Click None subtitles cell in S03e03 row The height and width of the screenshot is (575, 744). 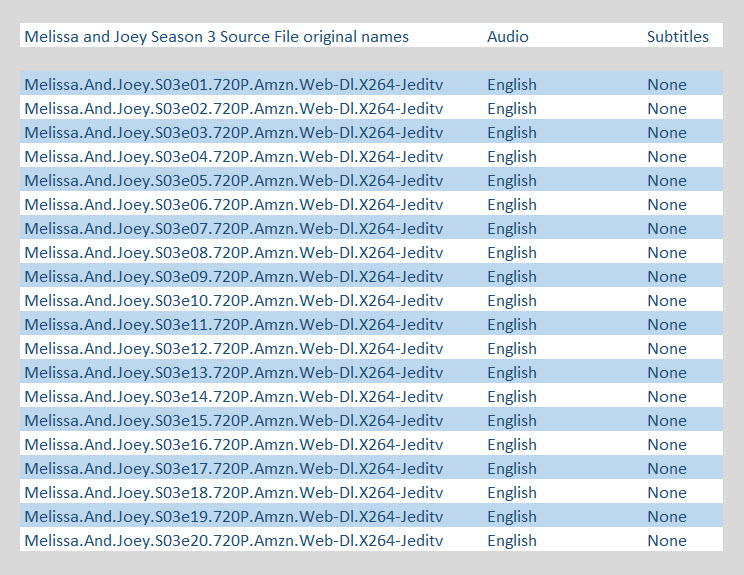click(x=667, y=133)
